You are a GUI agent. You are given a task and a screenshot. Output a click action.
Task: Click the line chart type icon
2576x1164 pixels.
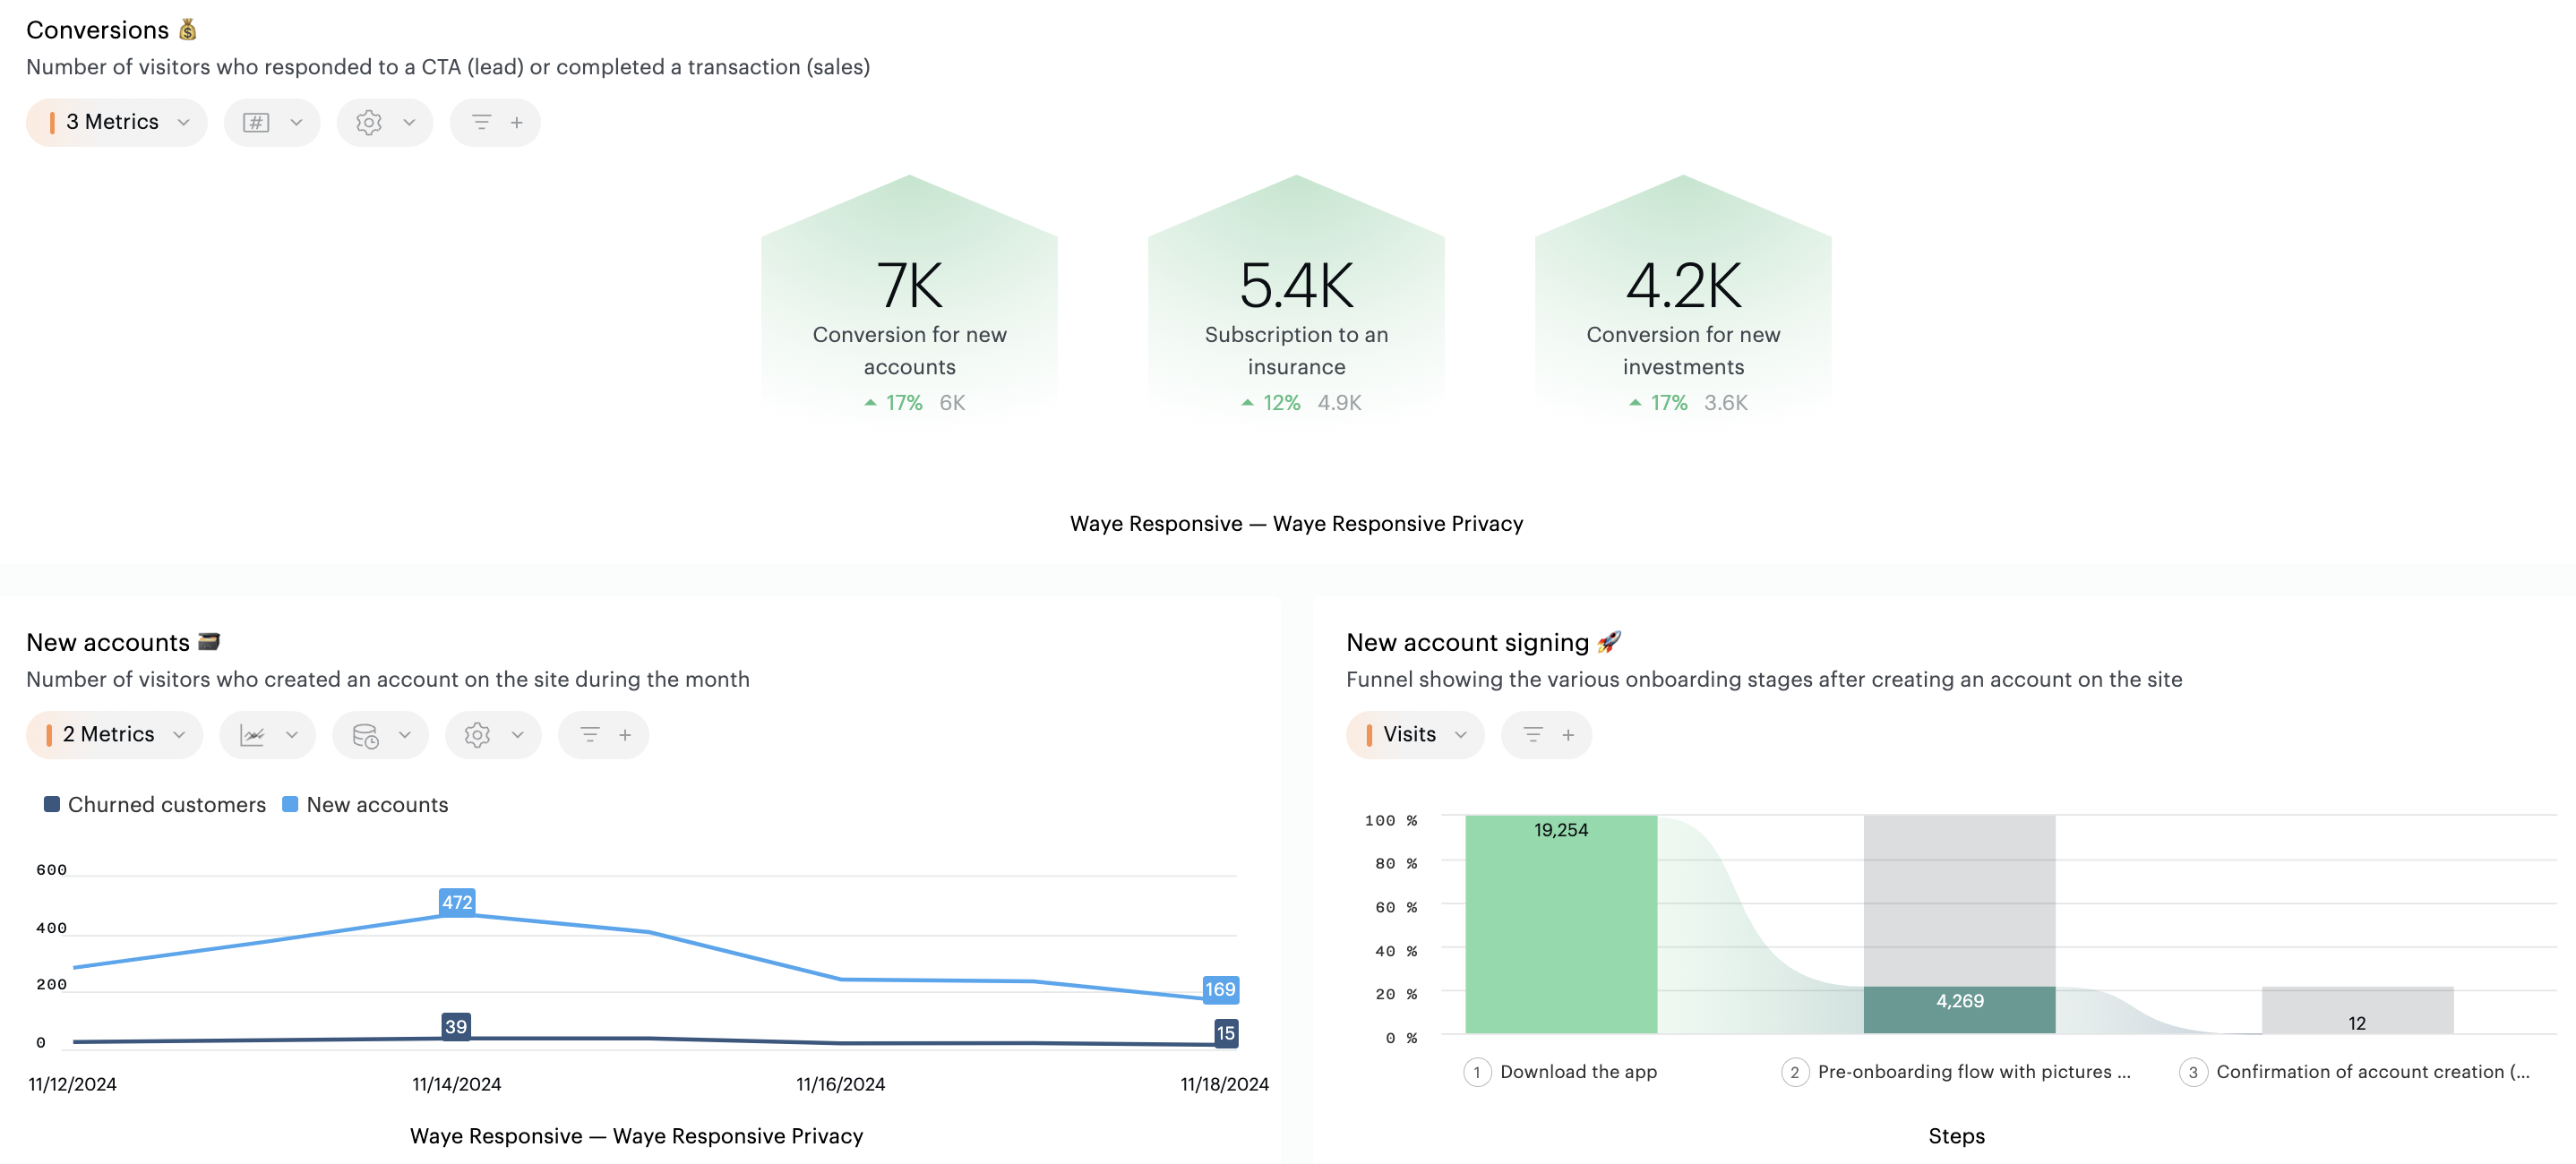(253, 735)
